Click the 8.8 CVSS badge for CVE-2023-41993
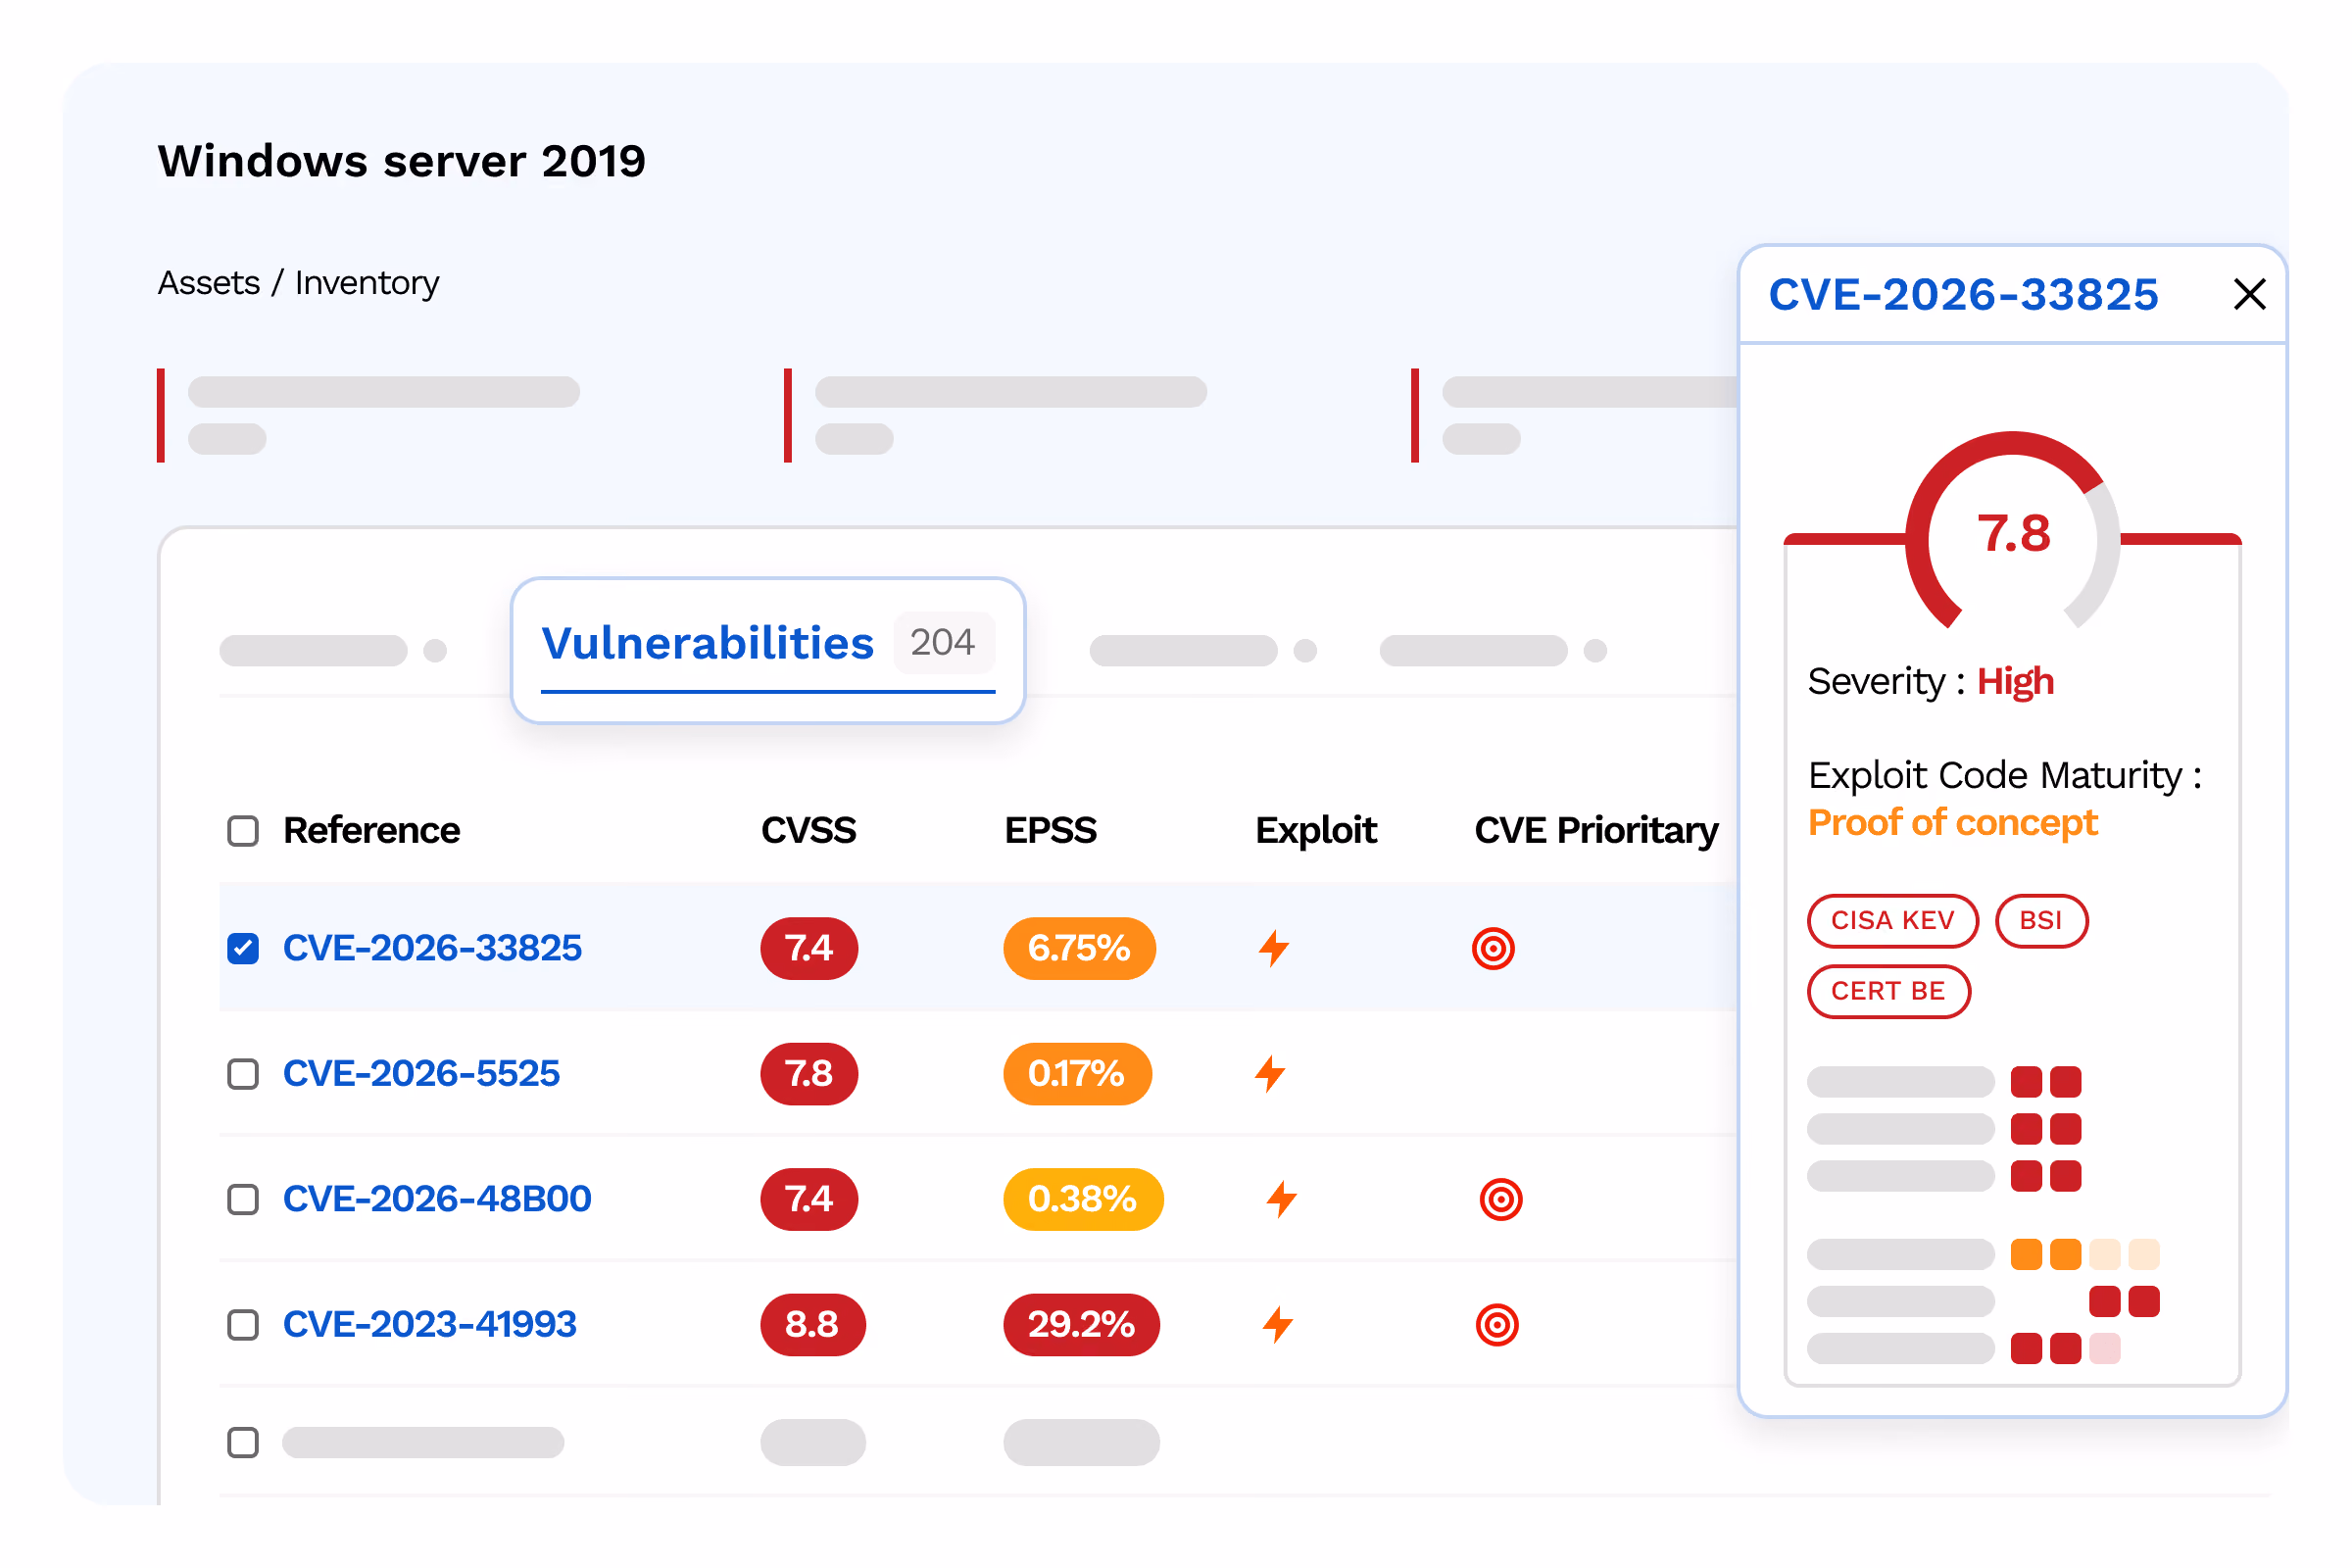The width and height of the screenshot is (2352, 1568). [813, 1325]
